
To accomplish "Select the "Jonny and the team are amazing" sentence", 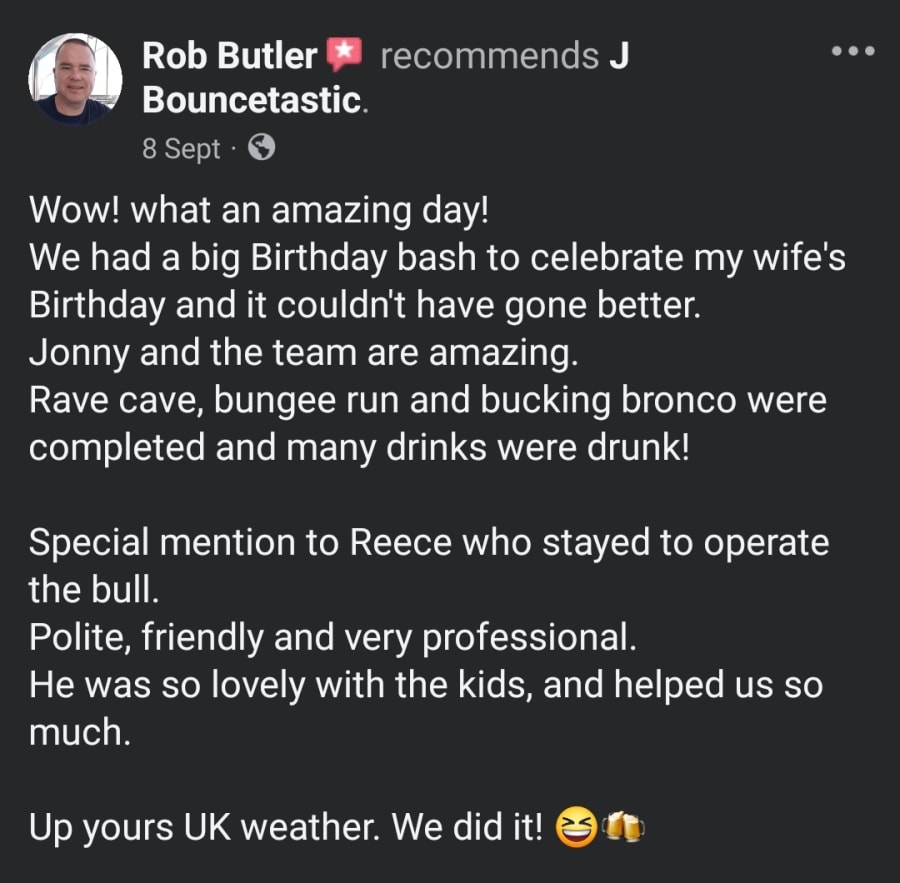I will tap(301, 352).
